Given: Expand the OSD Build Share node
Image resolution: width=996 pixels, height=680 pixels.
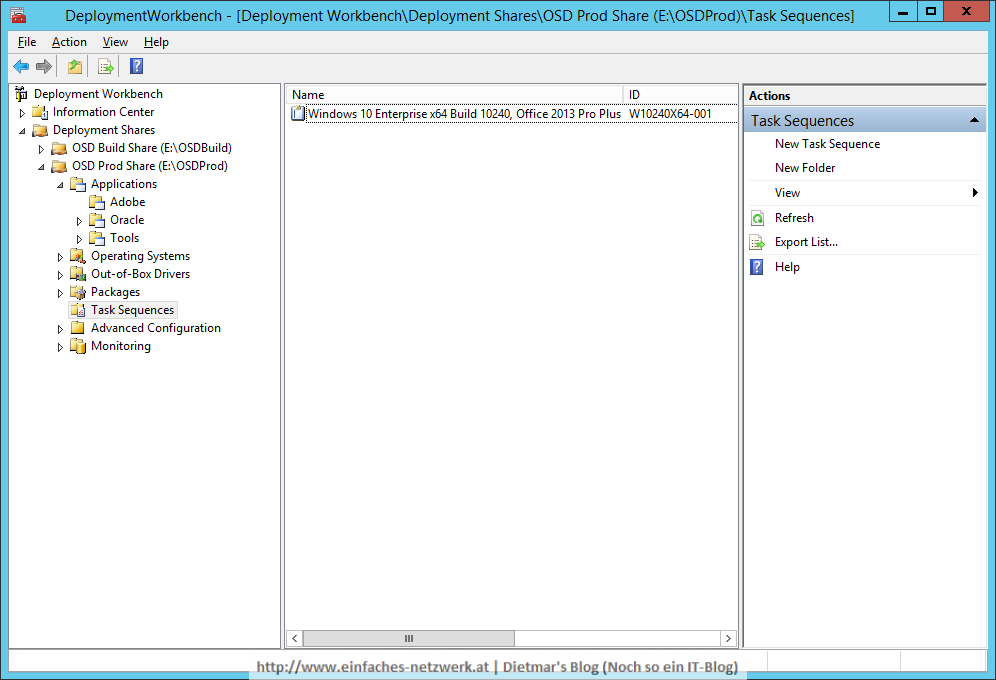Looking at the screenshot, I should point(41,149).
